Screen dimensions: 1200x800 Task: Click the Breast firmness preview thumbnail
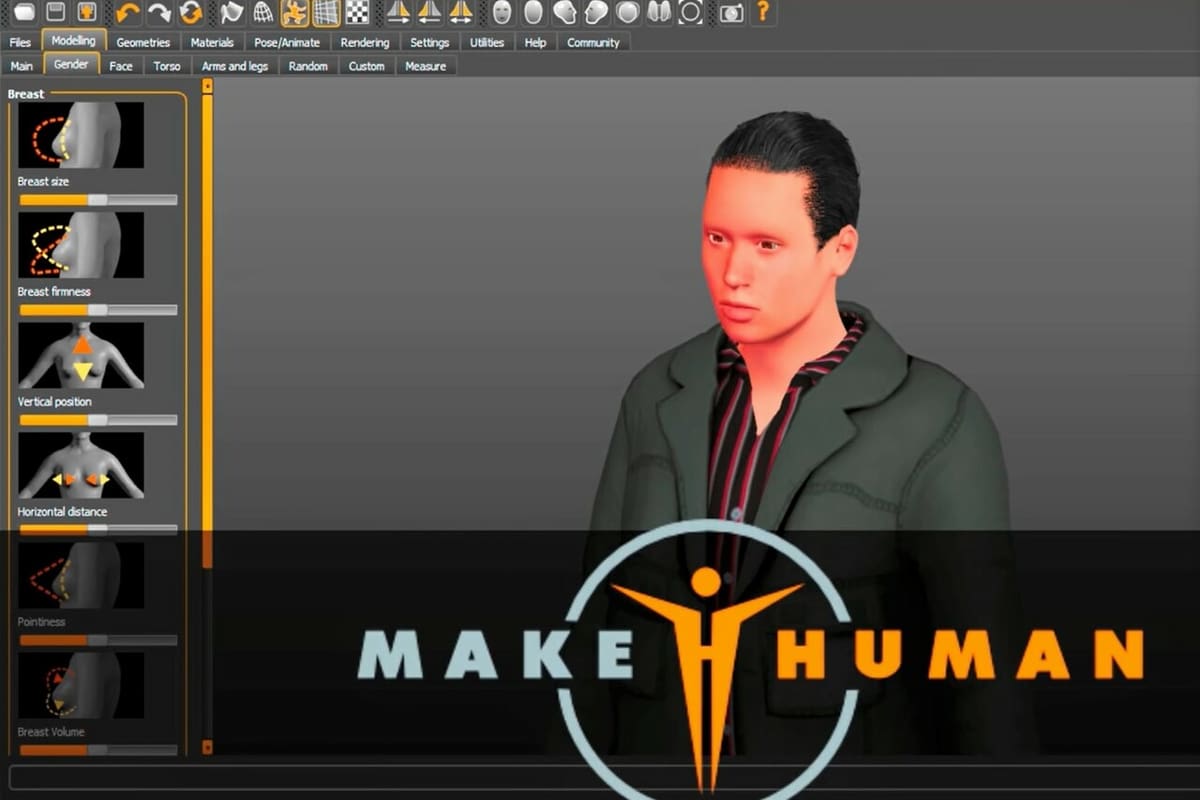pyautogui.click(x=81, y=245)
